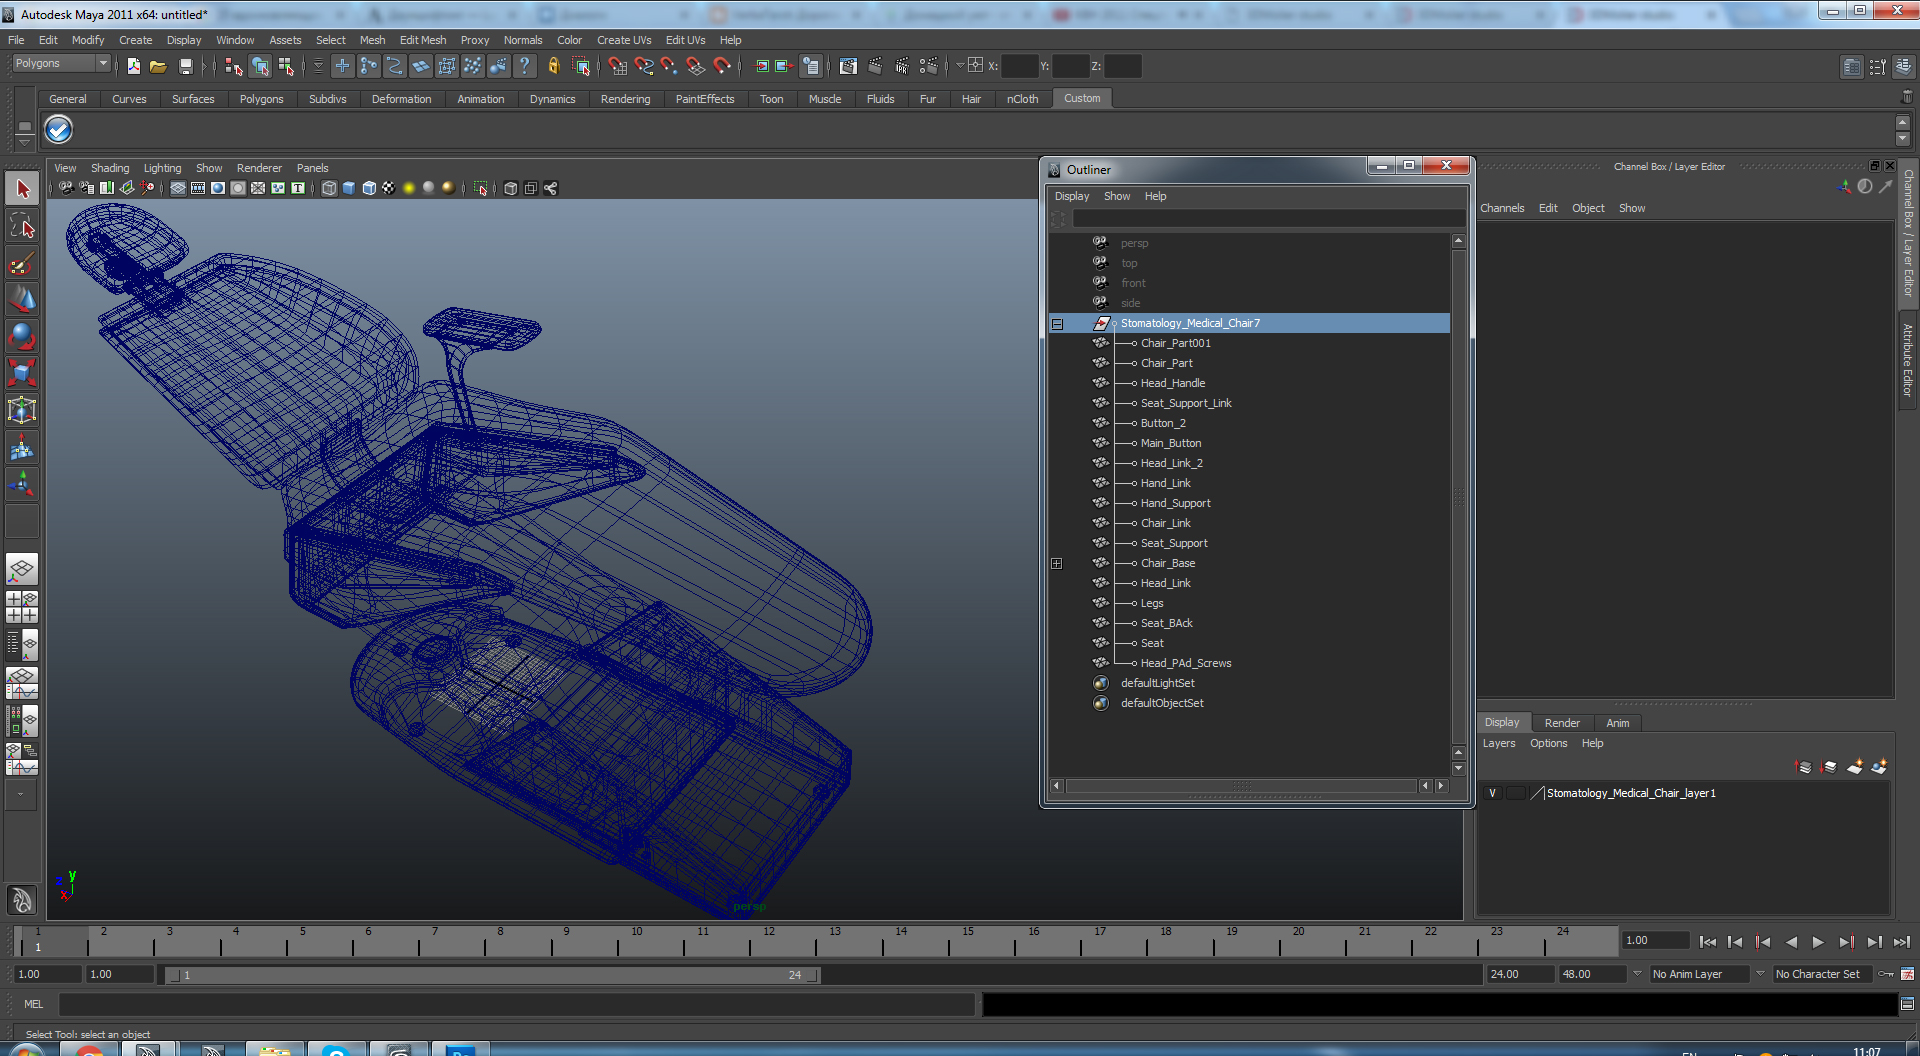The image size is (1920, 1056).
Task: Enable Snap to grids magnet
Action: pos(617,66)
